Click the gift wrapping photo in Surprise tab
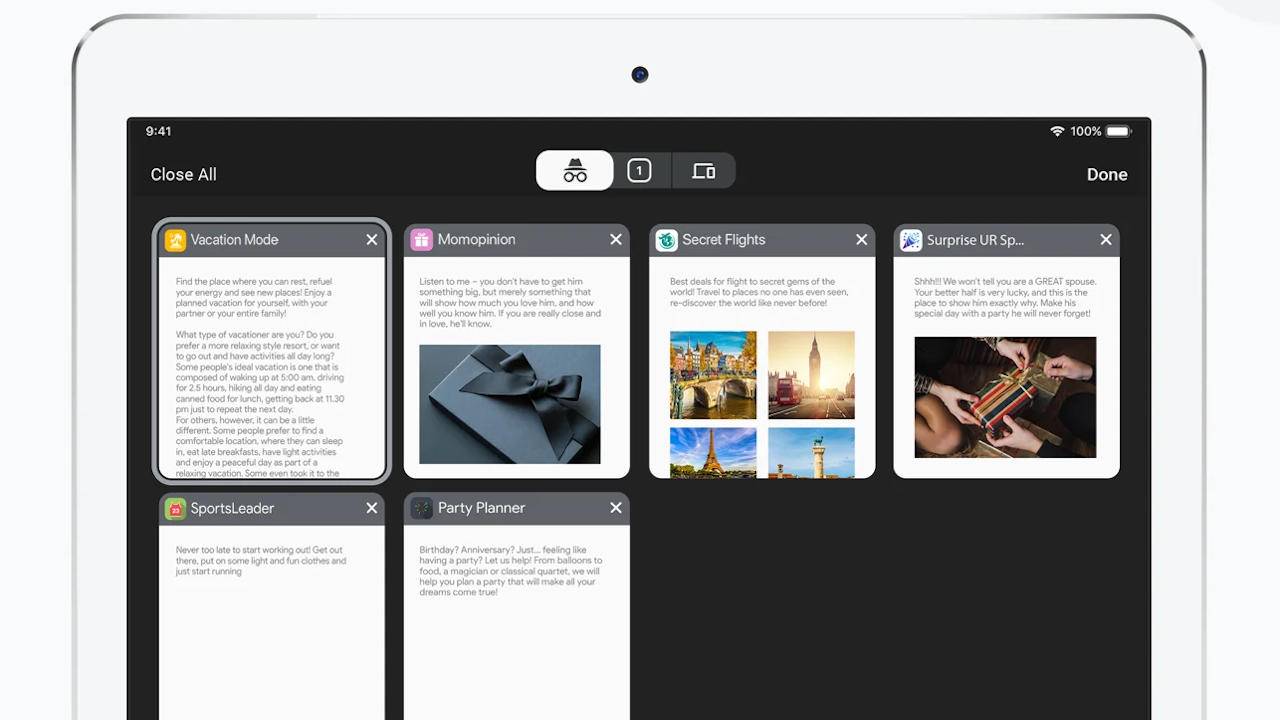 point(1005,397)
